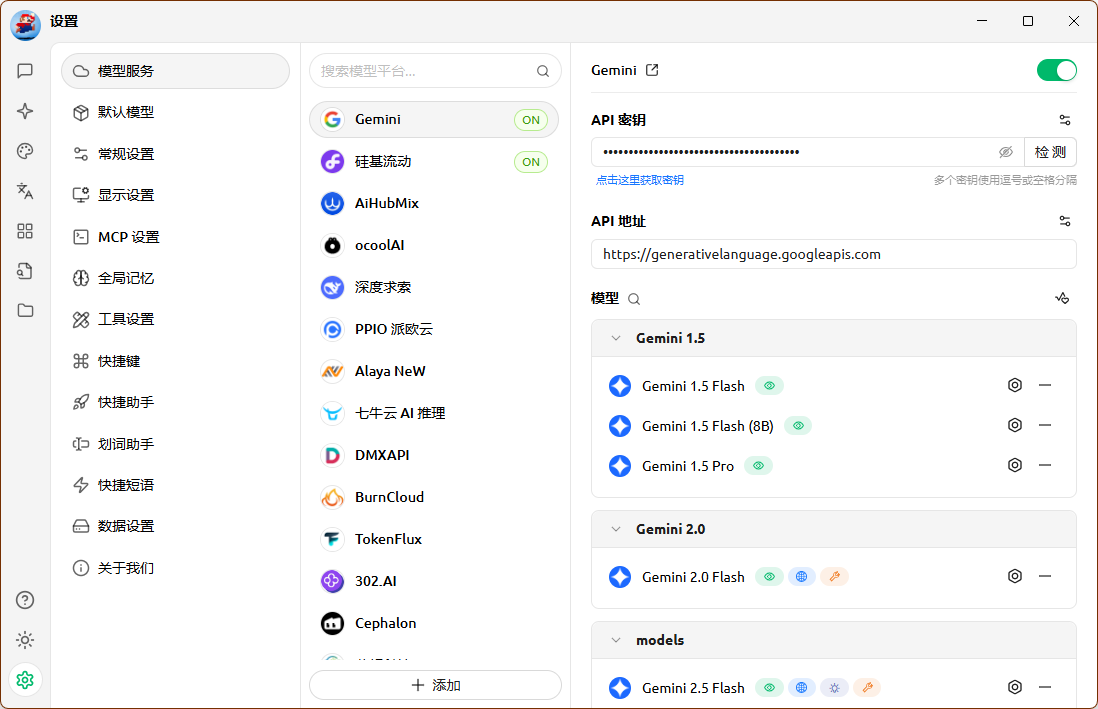Viewport: 1098px width, 709px height.
Task: Collapse the models group
Action: tap(616, 640)
